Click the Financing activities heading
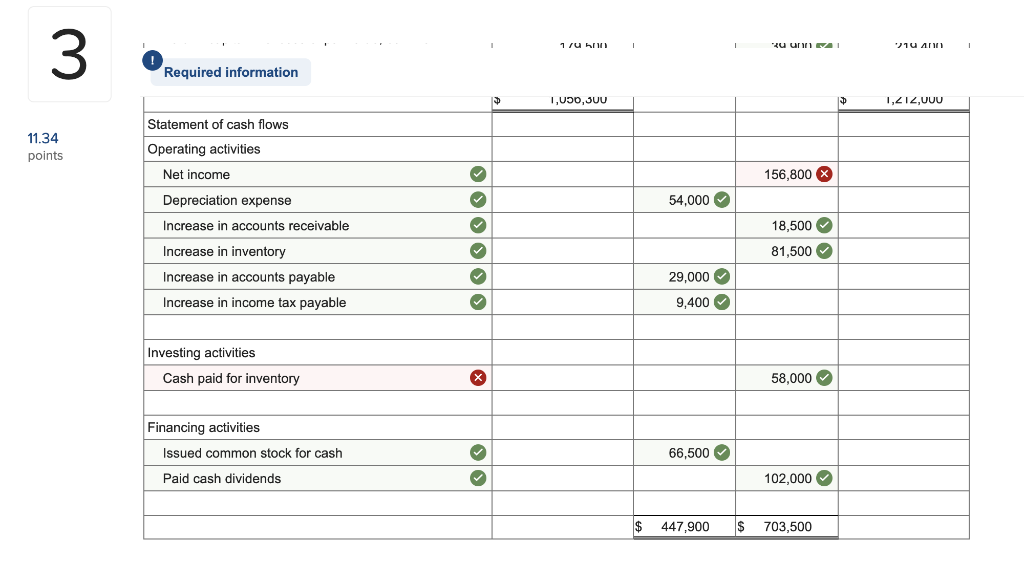This screenshot has height=561, width=1024. (203, 427)
